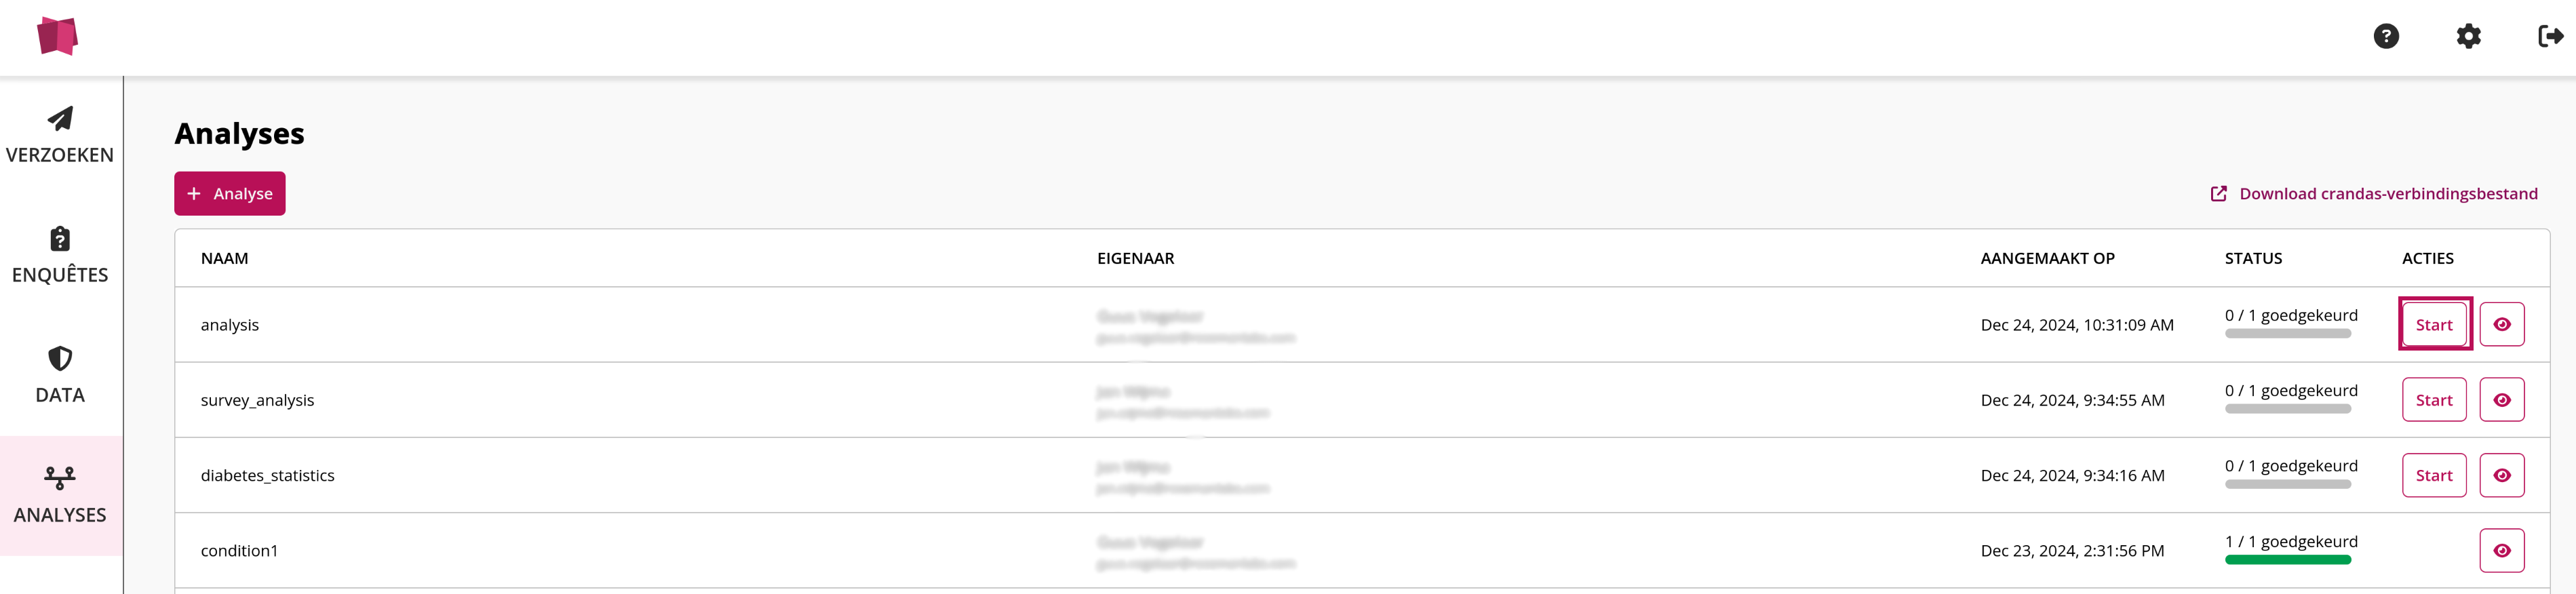Image resolution: width=2576 pixels, height=594 pixels.
Task: View details of the analysis row (eye icon)
Action: click(x=2501, y=325)
